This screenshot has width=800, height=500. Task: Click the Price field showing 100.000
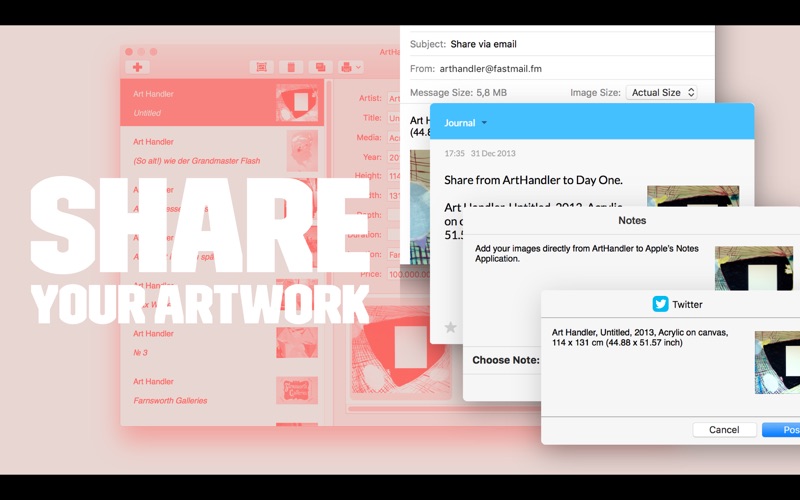[408, 274]
